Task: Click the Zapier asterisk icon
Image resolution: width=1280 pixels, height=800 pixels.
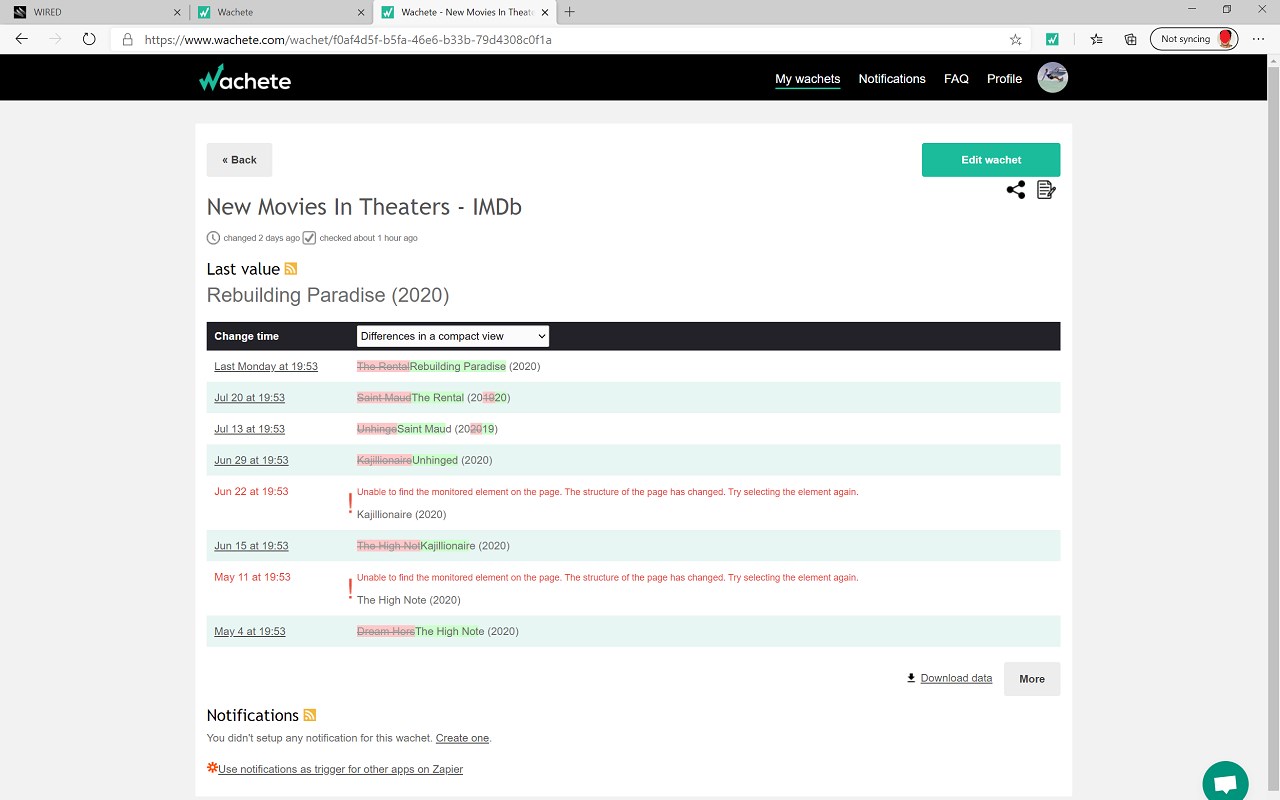Action: 212,768
